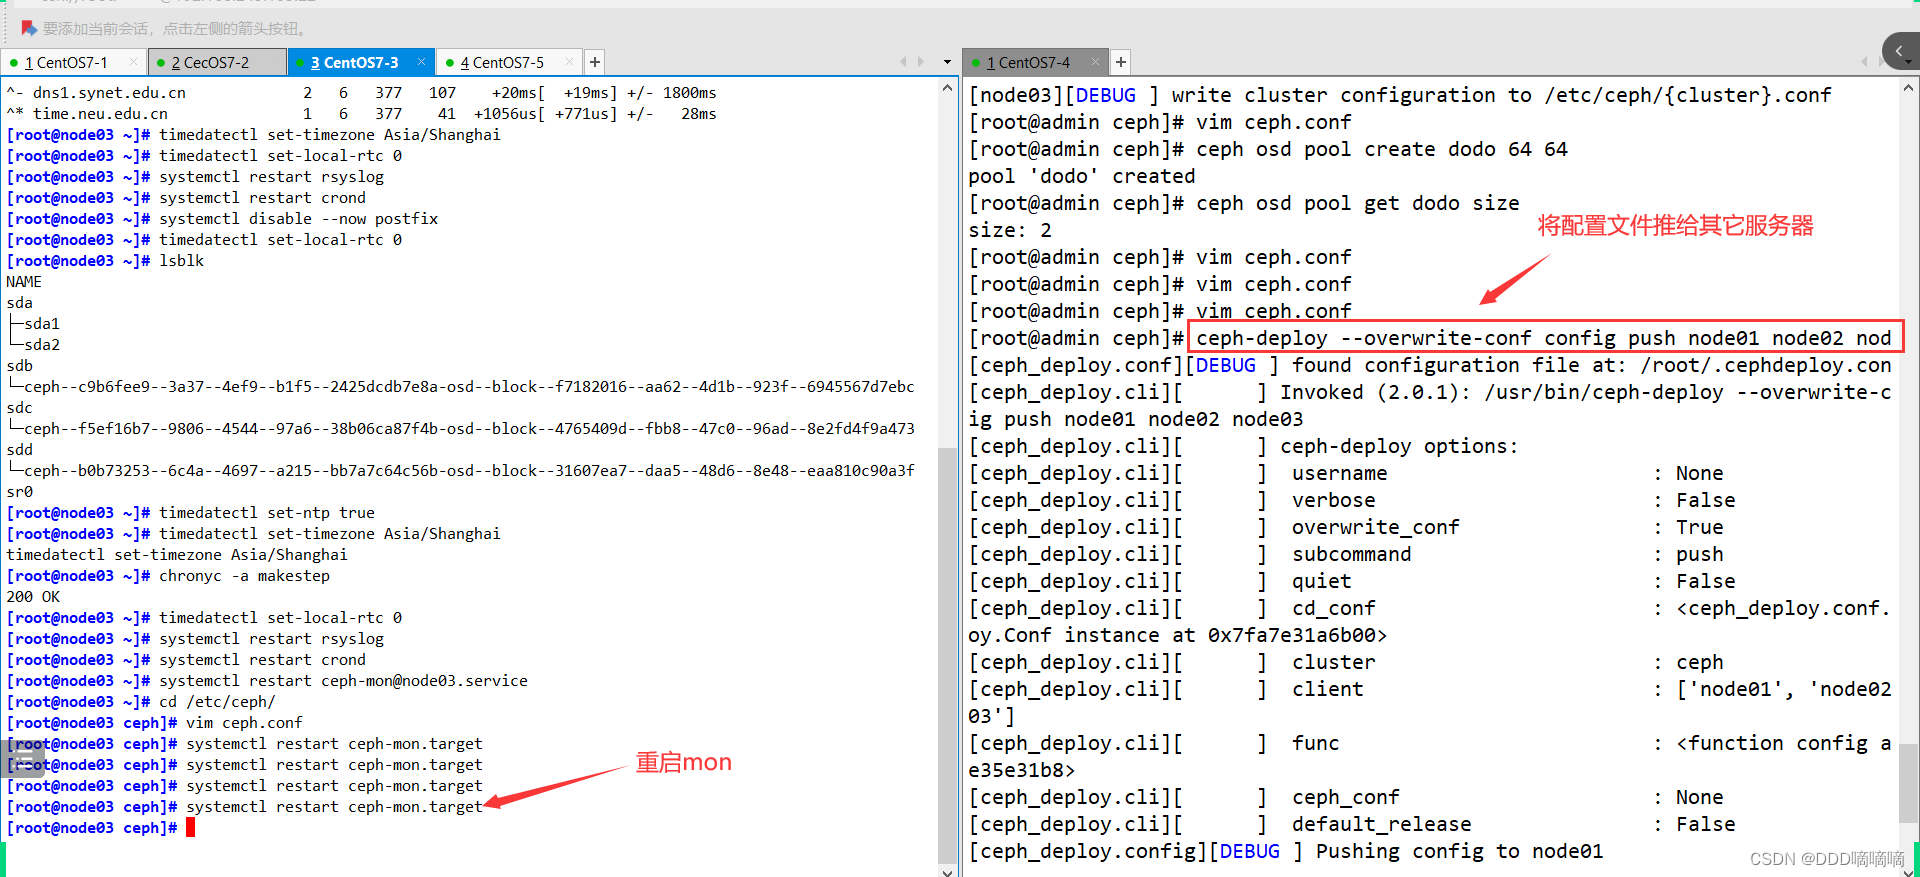Click 'systemctl disable --now postfix' command

pyautogui.click(x=298, y=219)
